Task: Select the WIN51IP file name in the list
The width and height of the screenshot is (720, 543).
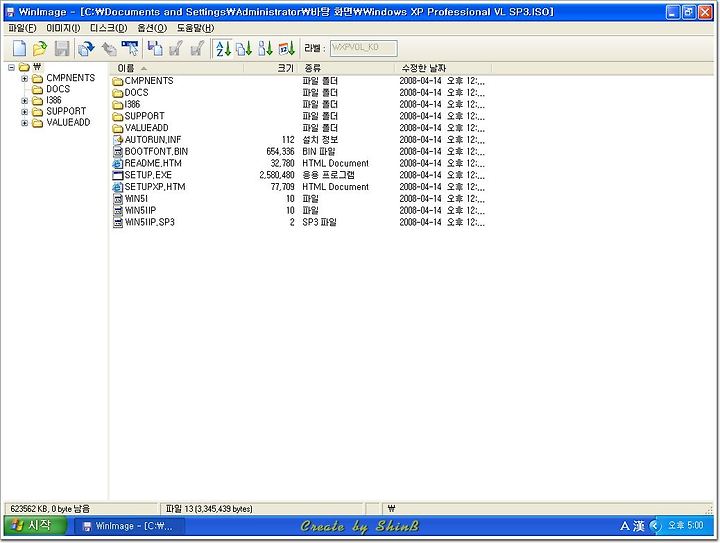Action: coord(141,211)
